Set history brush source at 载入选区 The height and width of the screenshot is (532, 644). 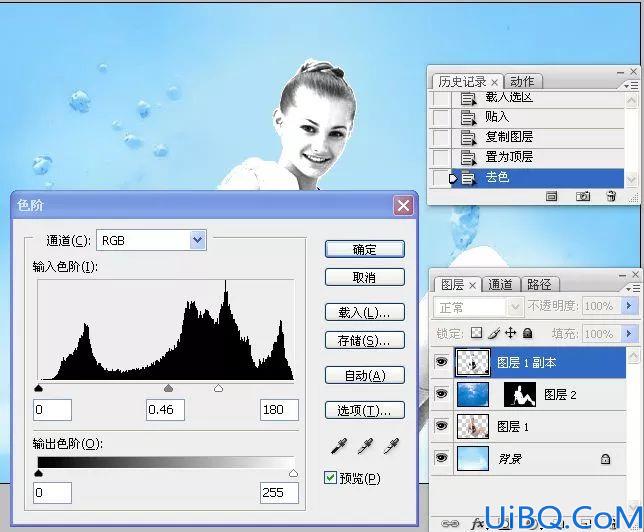[441, 99]
